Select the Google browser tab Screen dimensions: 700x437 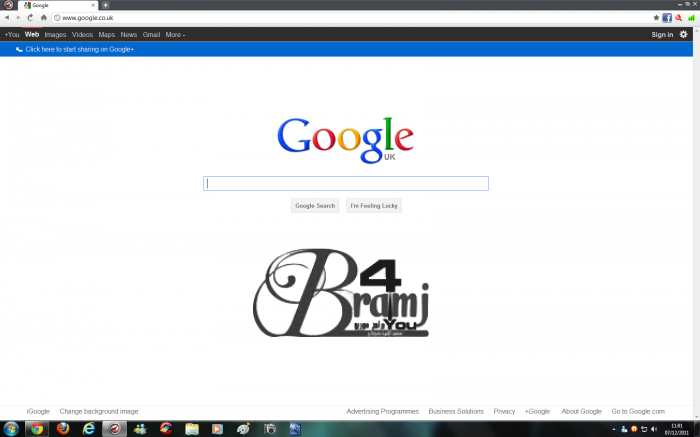click(x=55, y=5)
